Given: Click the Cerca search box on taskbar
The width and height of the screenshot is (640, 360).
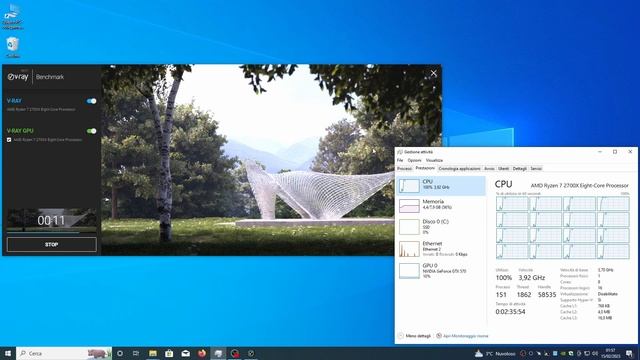Looking at the screenshot, I should (64, 353).
